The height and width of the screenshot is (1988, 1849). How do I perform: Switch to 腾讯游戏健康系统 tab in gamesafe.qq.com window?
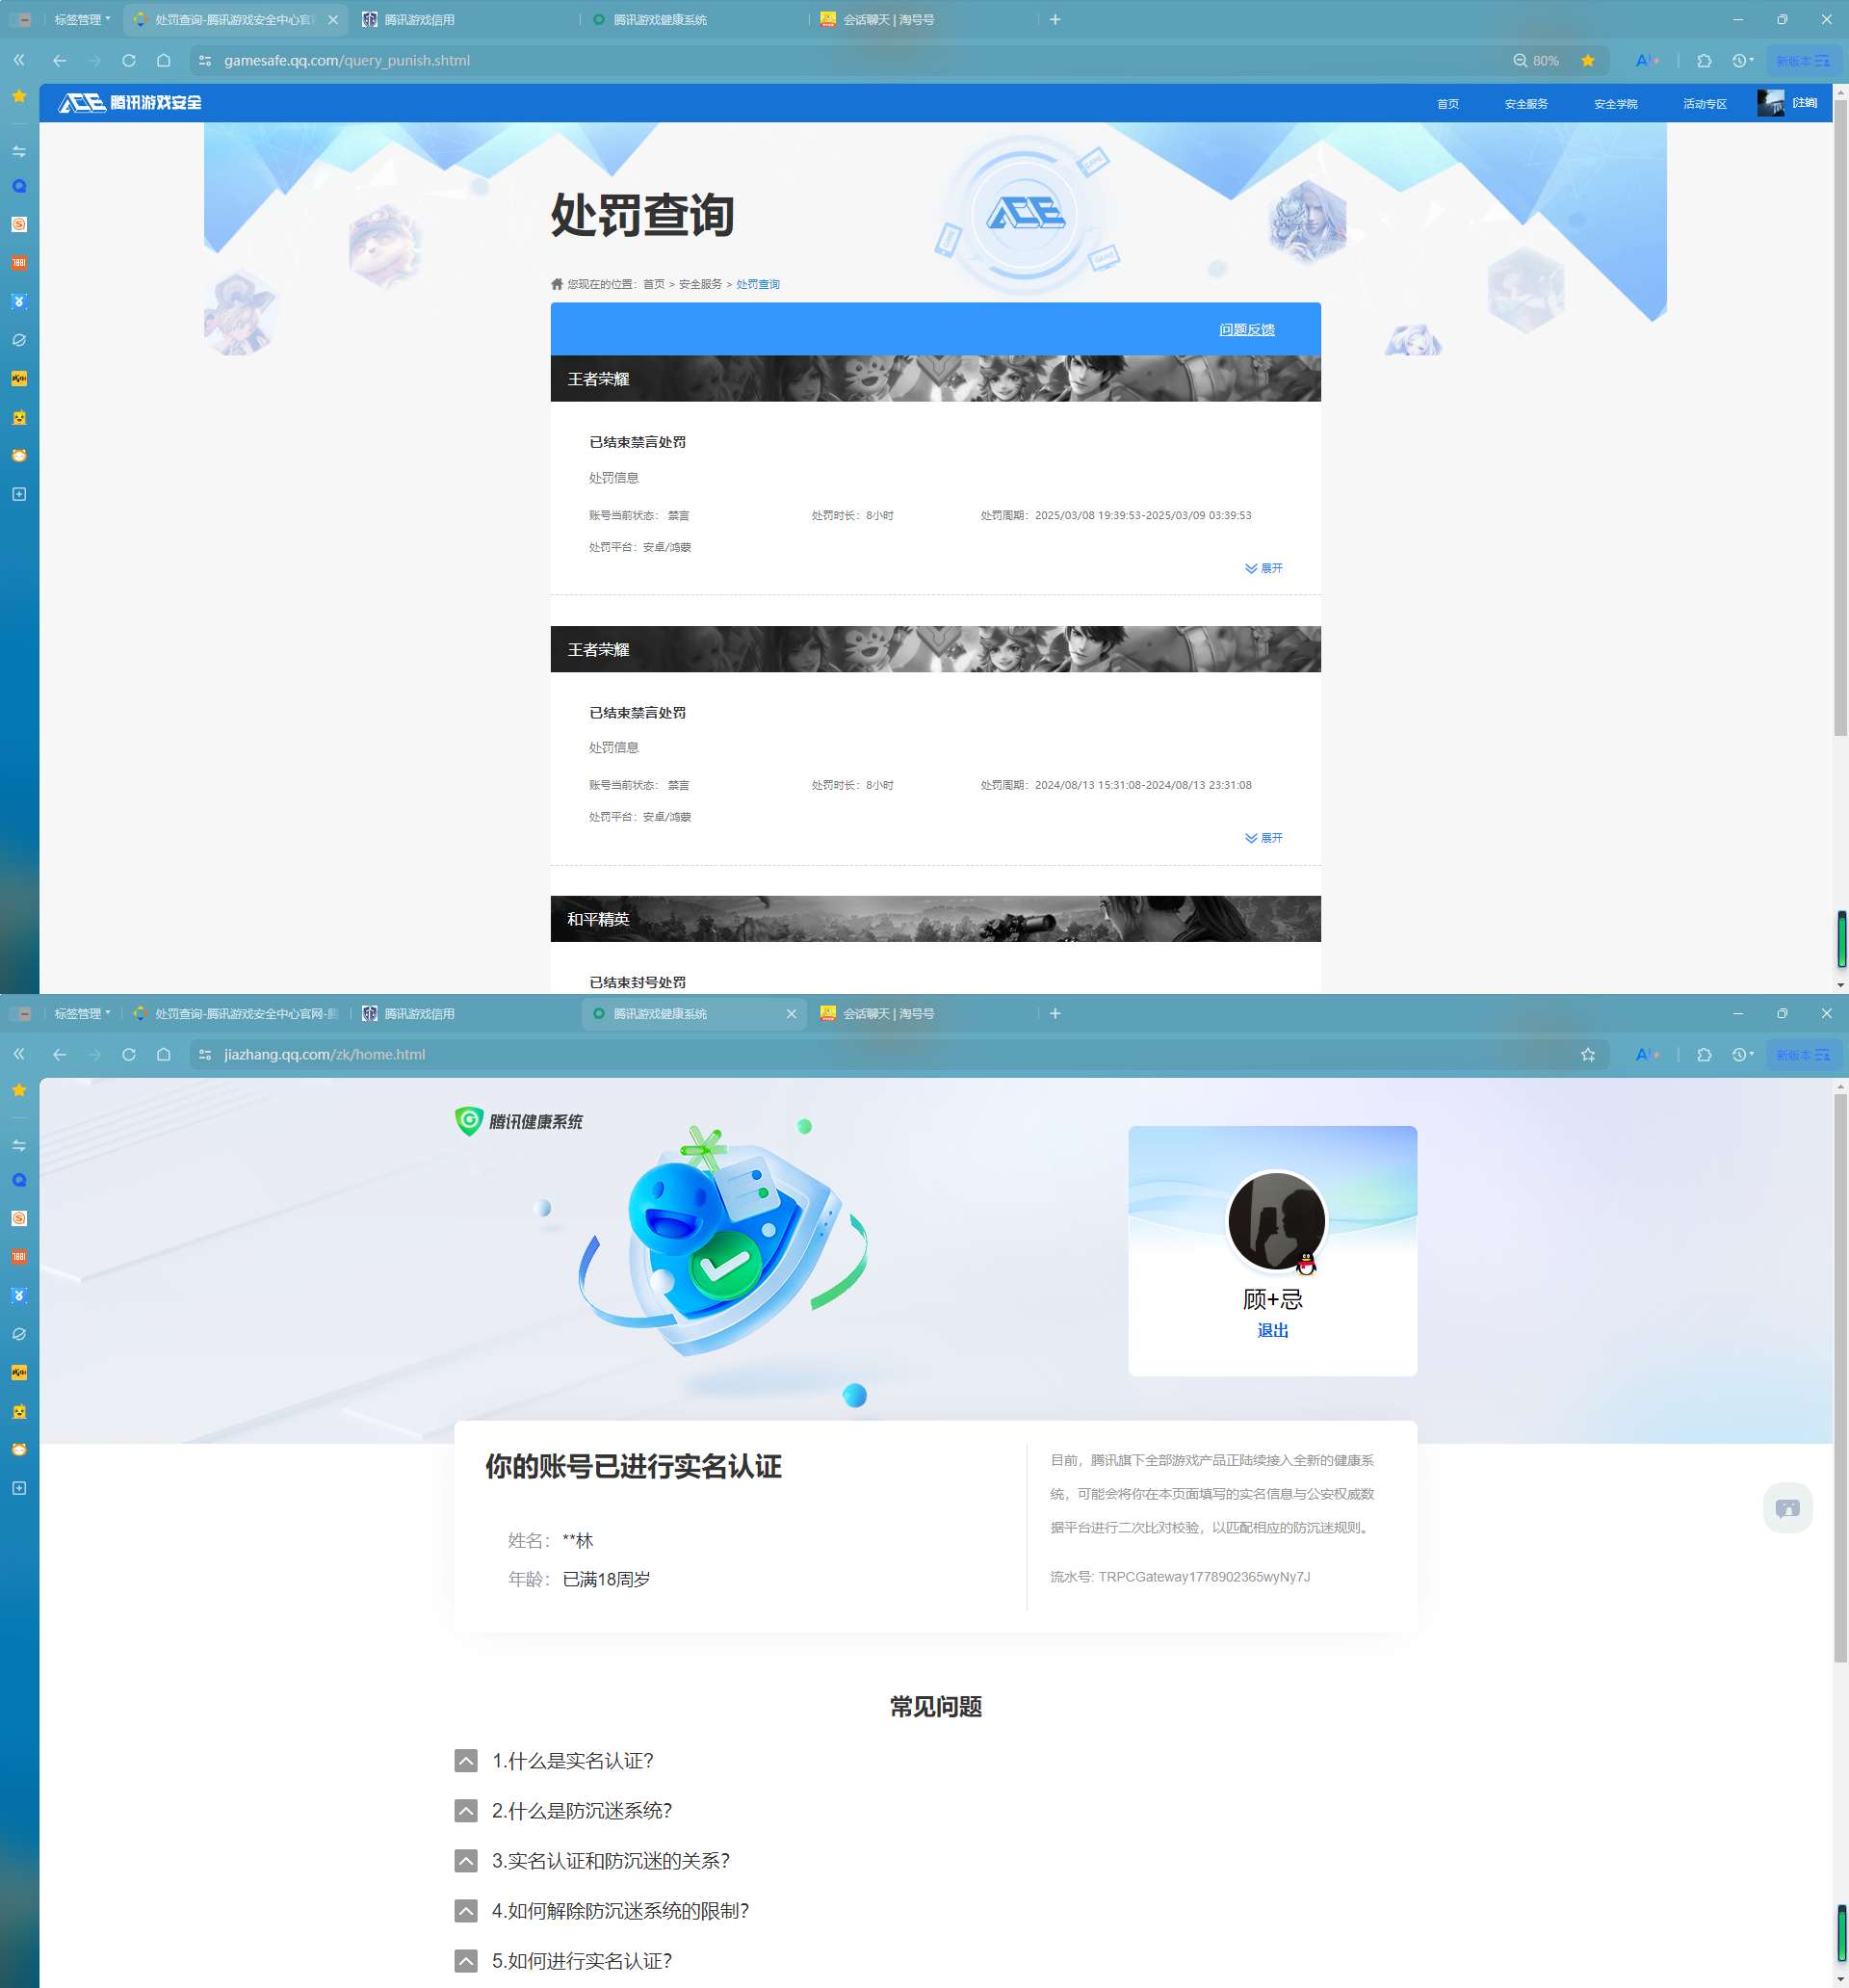692,20
